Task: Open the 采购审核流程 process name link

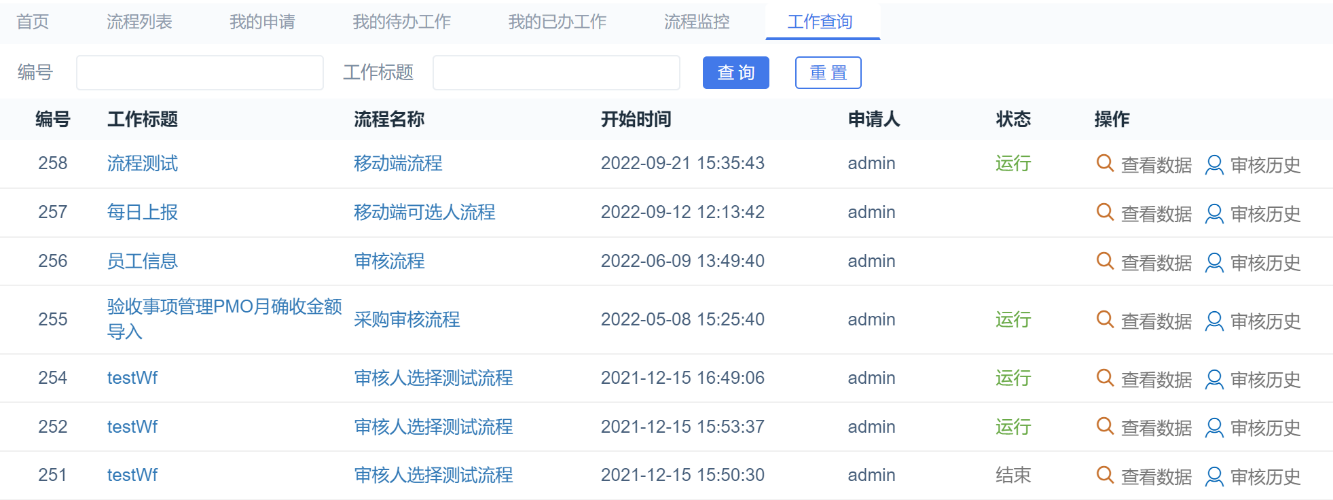Action: click(x=407, y=320)
